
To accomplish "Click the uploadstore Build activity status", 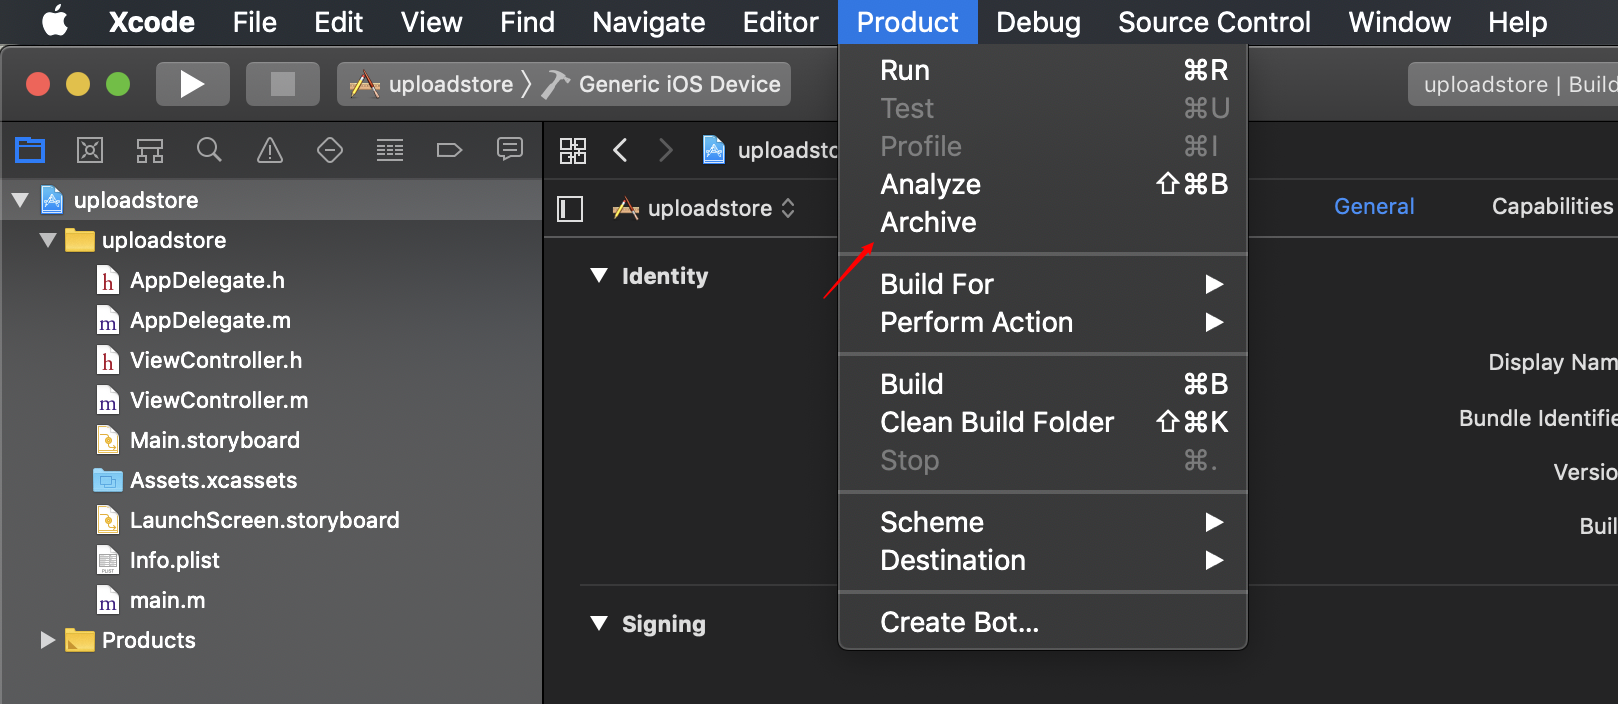I will click(x=1514, y=84).
